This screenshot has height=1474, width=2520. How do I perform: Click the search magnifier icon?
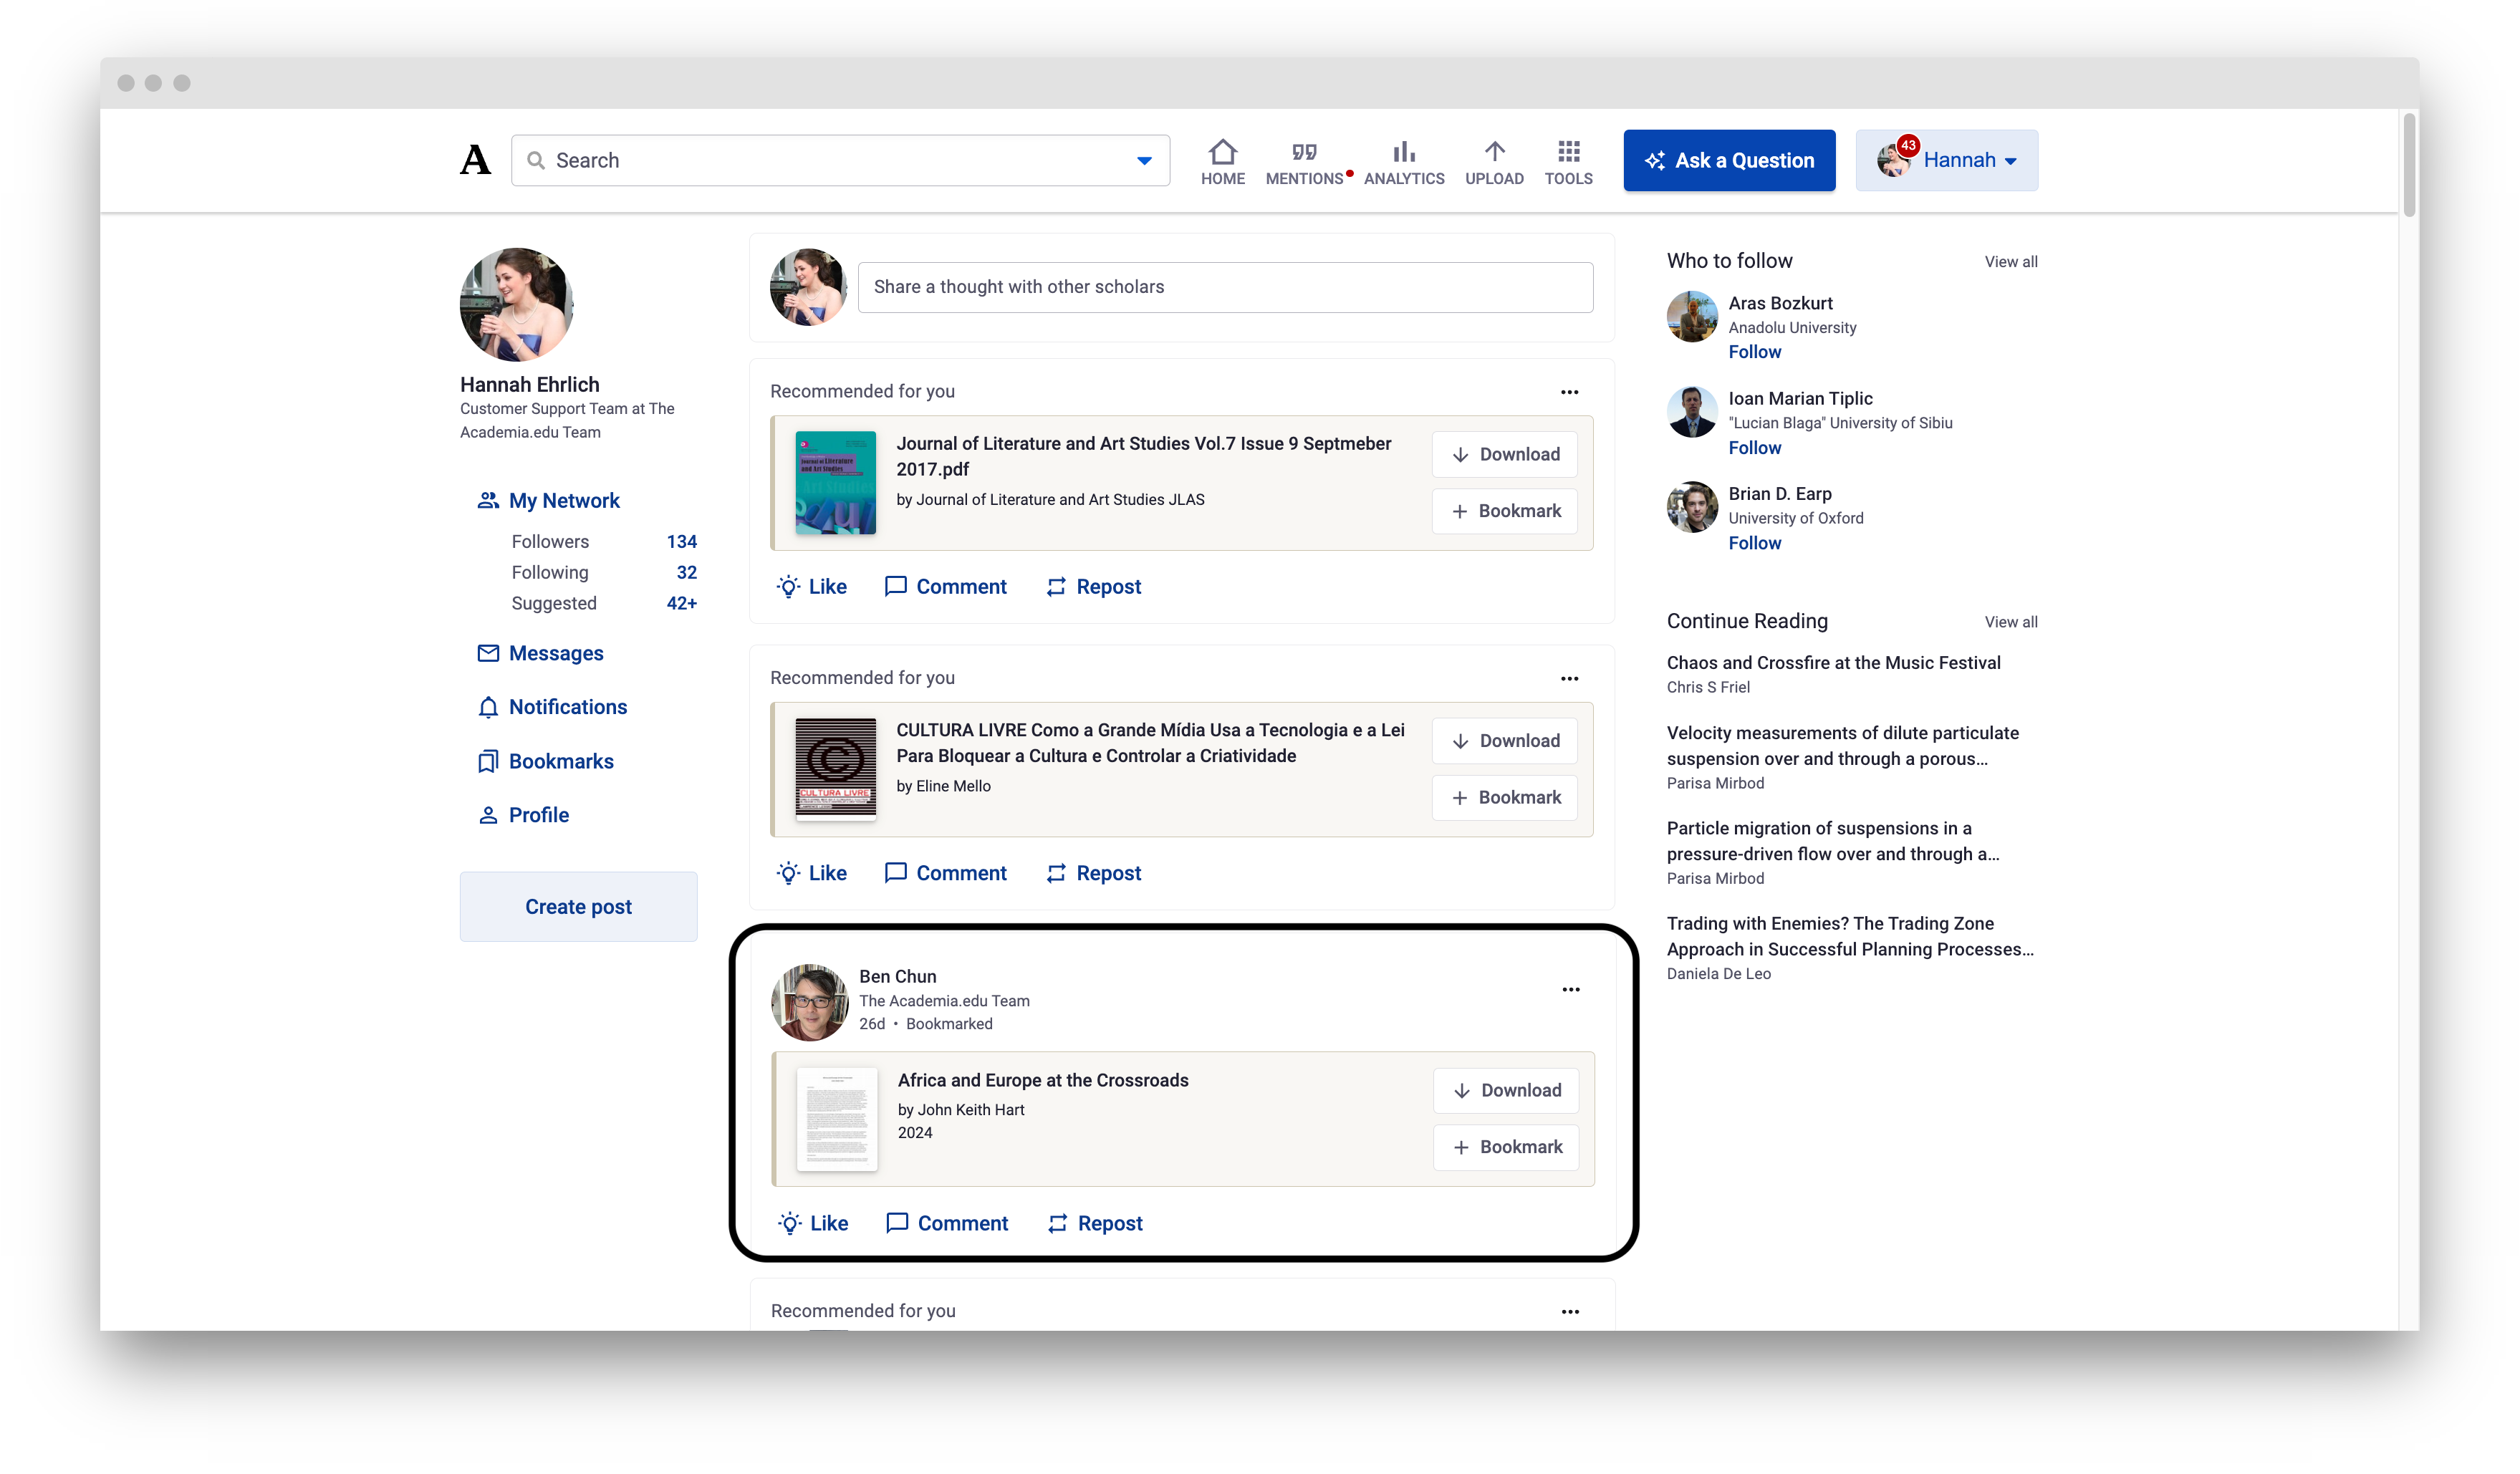(536, 160)
